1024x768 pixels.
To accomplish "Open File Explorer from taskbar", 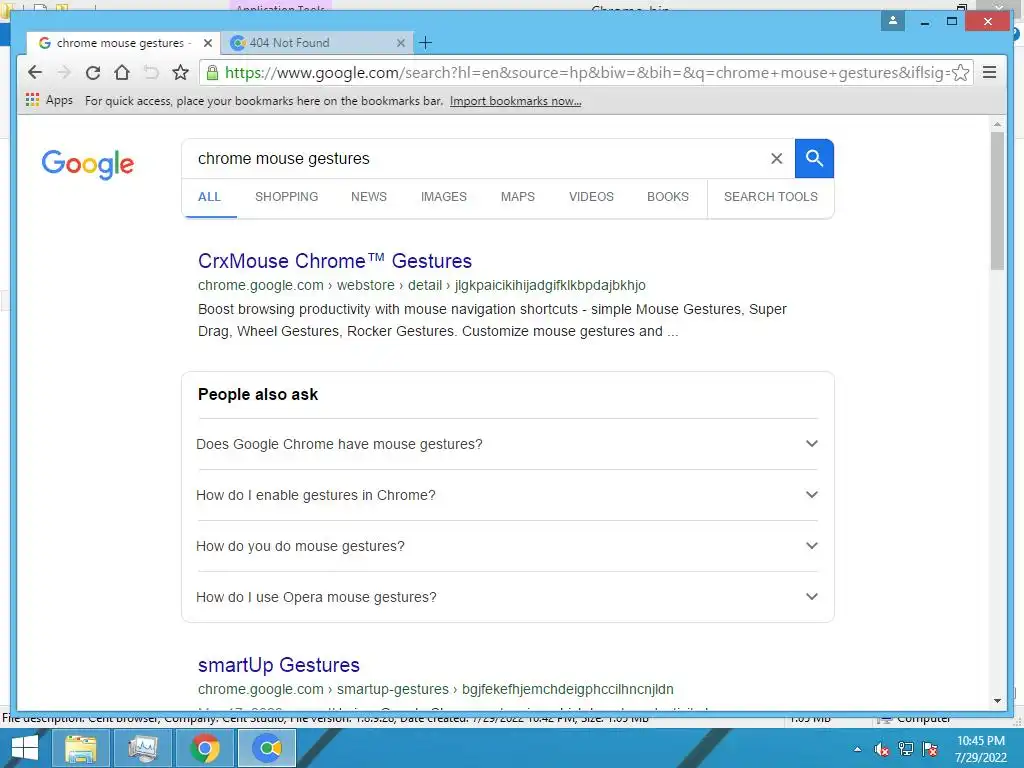I will [80, 748].
